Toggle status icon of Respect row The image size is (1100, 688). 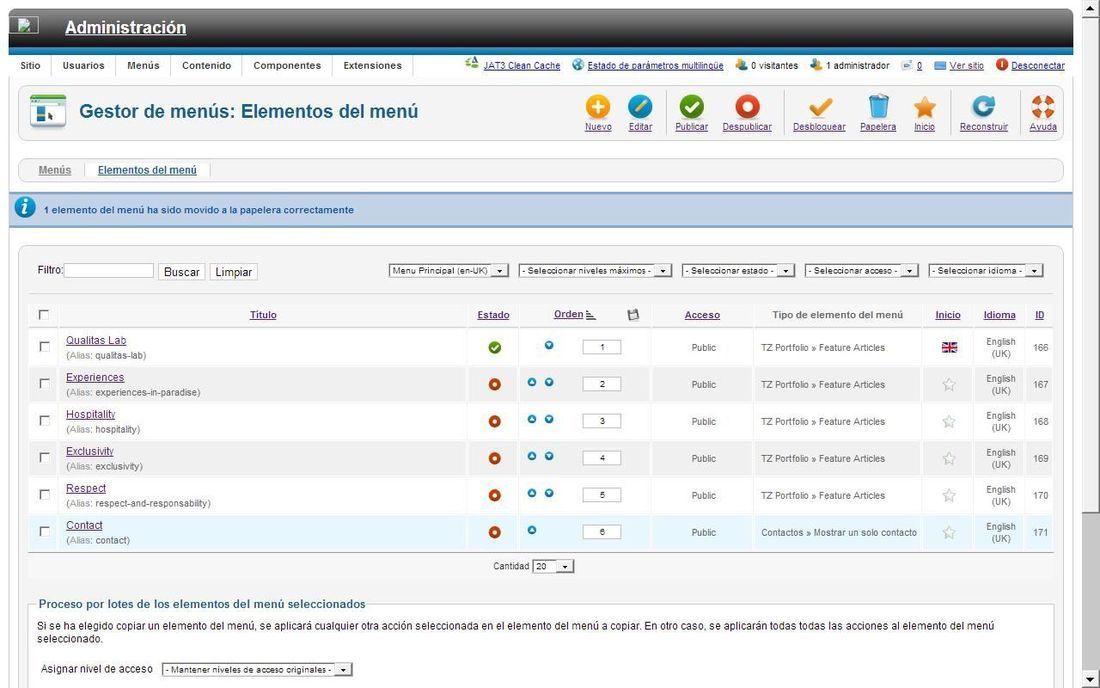[x=495, y=495]
